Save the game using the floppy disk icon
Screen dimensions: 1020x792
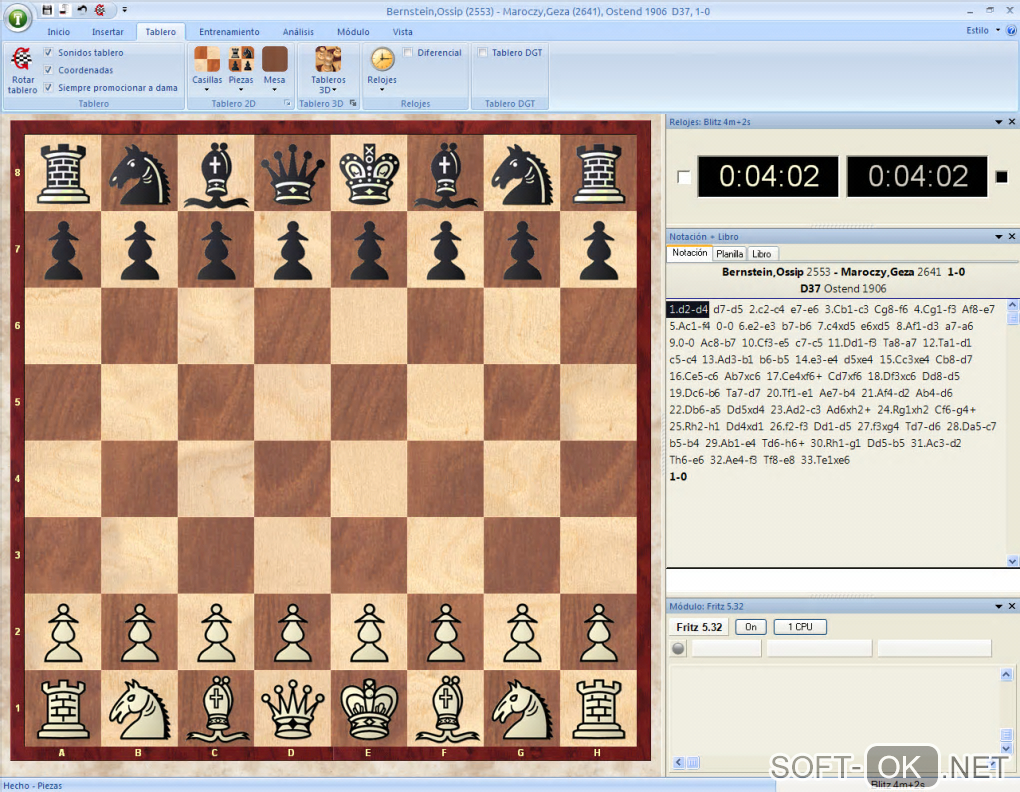pos(46,10)
